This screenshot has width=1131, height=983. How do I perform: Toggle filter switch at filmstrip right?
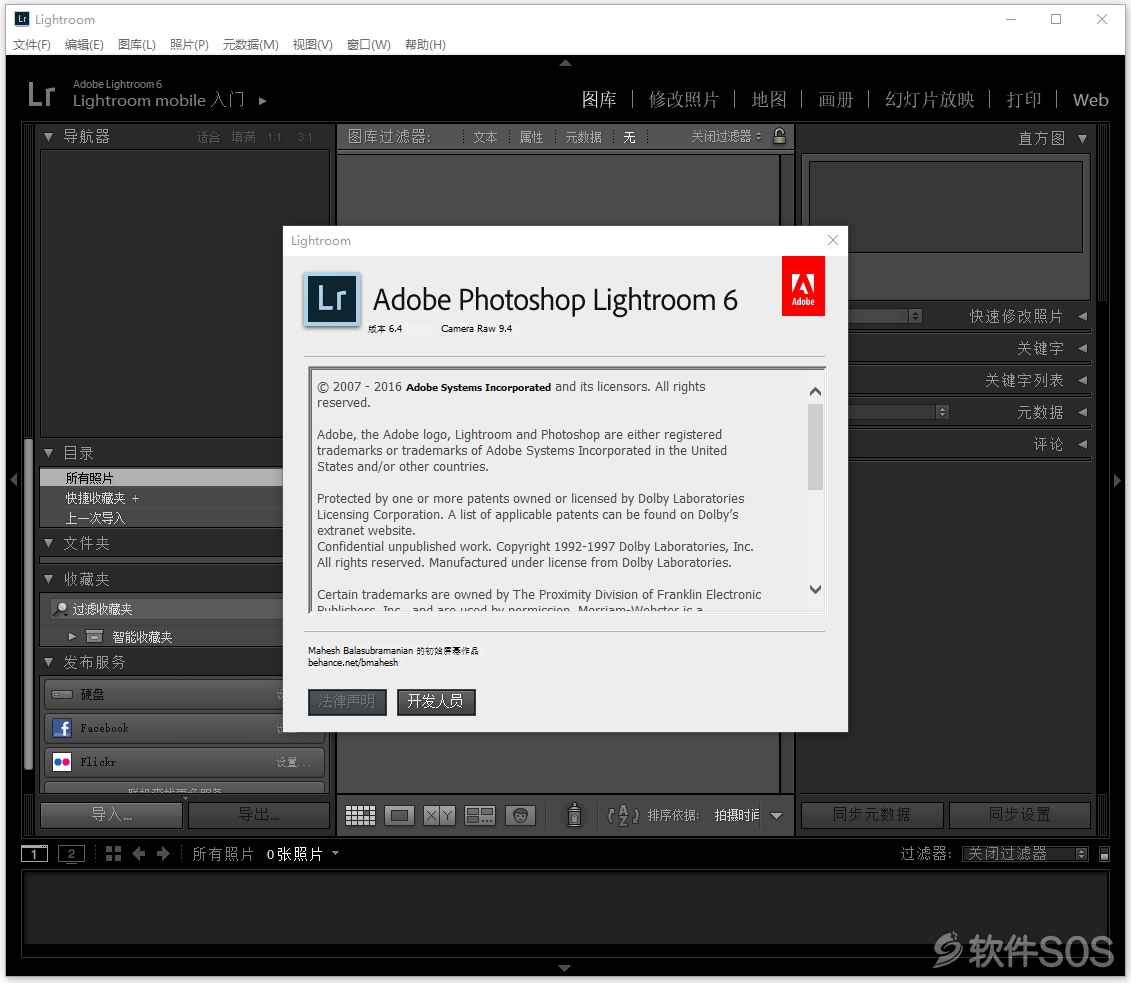coord(1104,854)
